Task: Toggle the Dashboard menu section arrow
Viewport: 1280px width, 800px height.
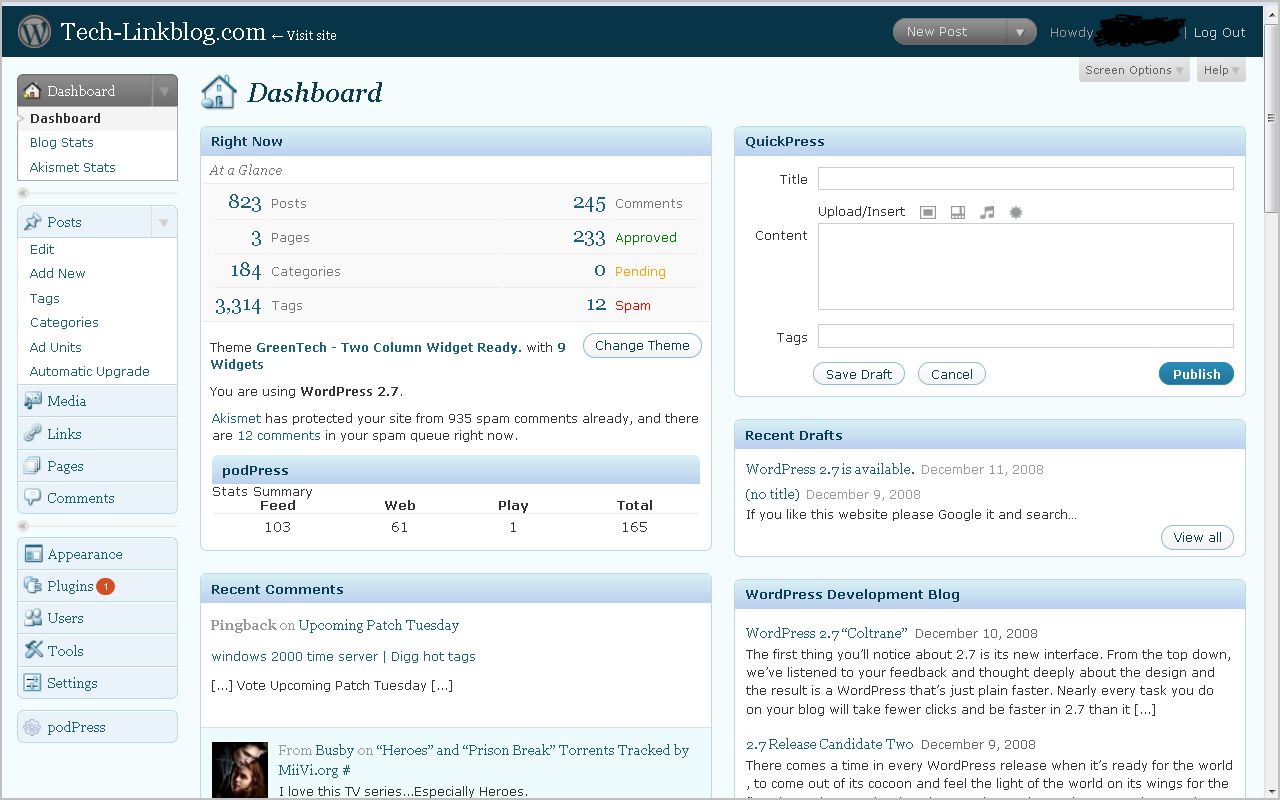Action: coord(165,91)
